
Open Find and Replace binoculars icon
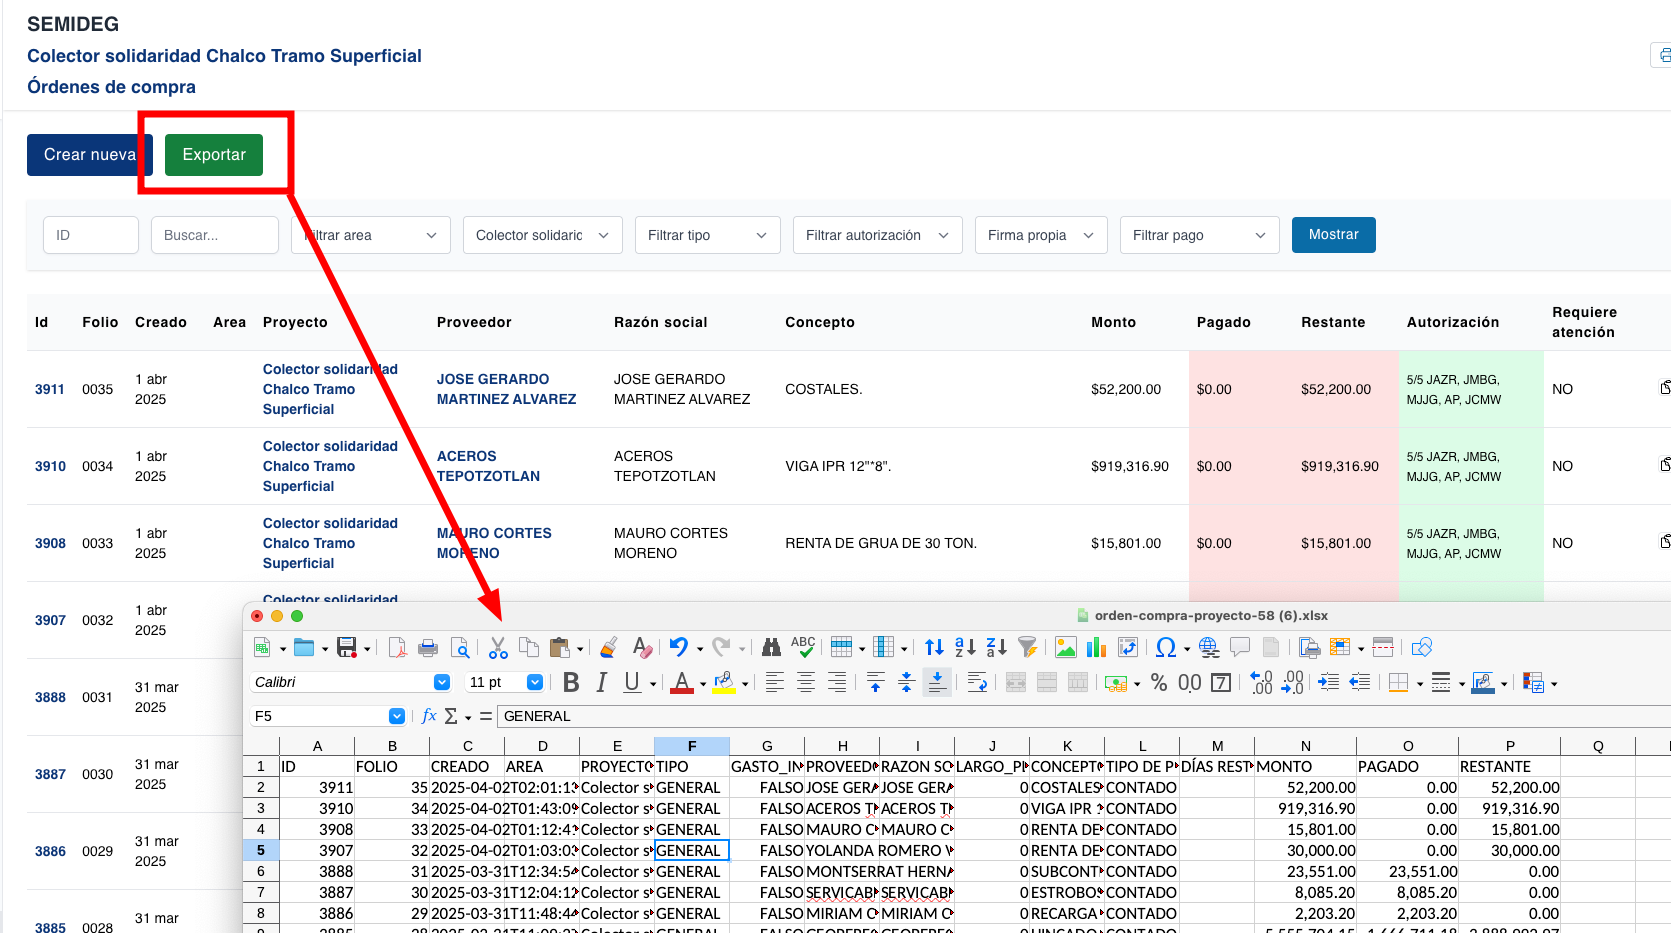(771, 648)
